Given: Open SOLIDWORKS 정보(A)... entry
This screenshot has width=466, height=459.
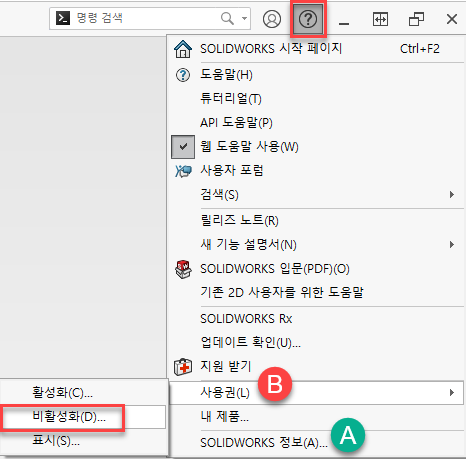Looking at the screenshot, I should (264, 443).
